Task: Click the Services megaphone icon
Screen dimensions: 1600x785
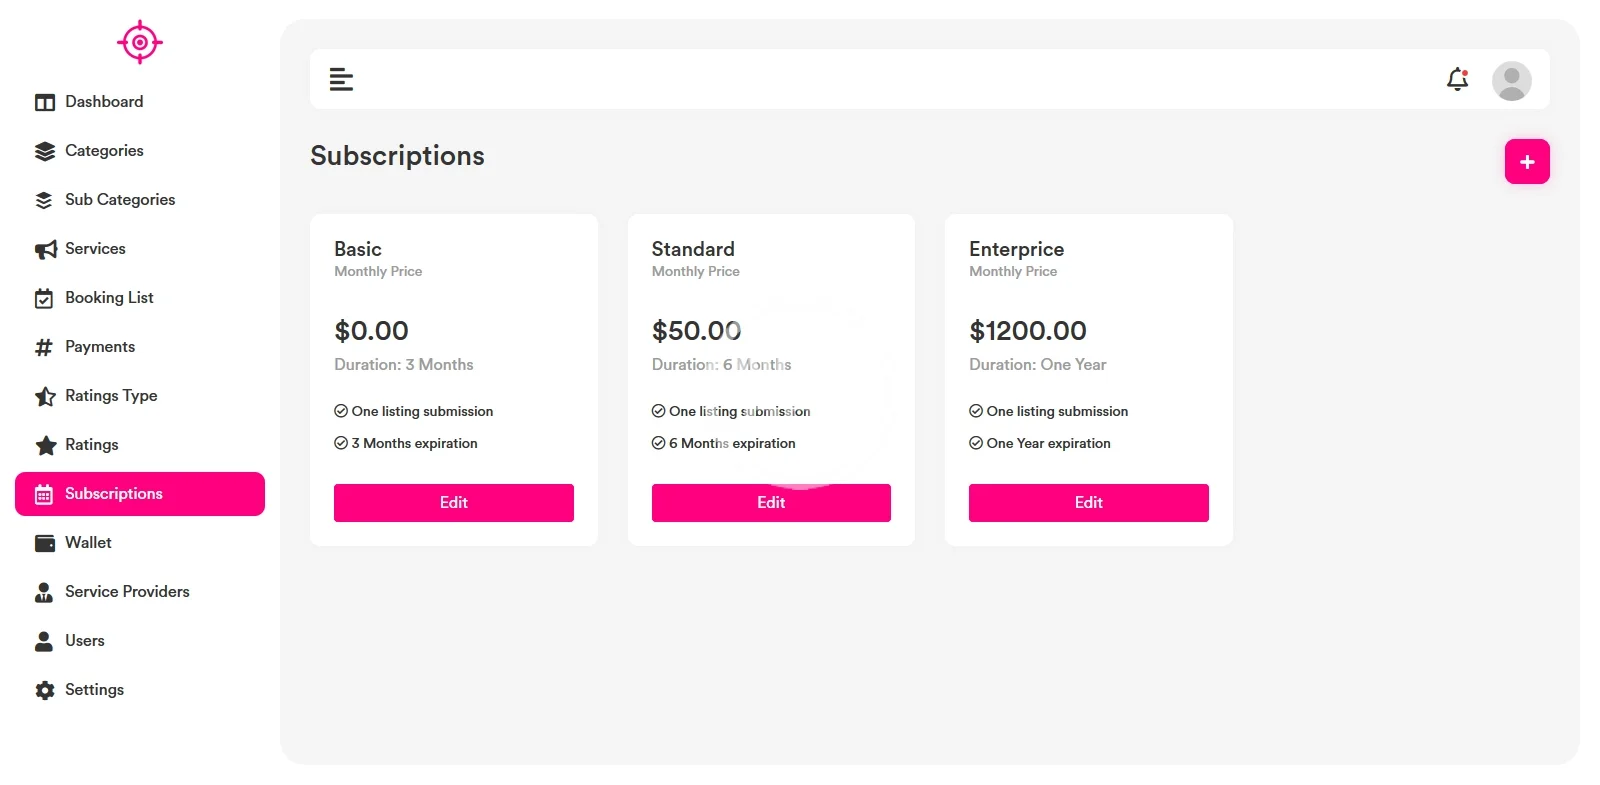Action: point(45,249)
